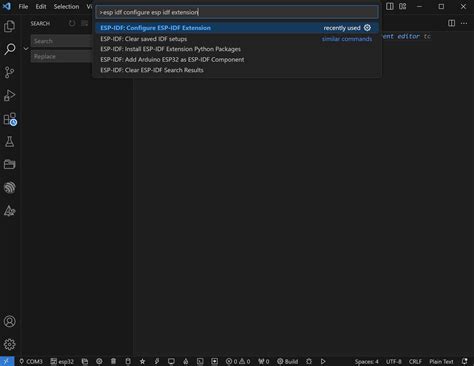
Task: Click the build, flash and monitor flame icon
Action: coord(186,361)
